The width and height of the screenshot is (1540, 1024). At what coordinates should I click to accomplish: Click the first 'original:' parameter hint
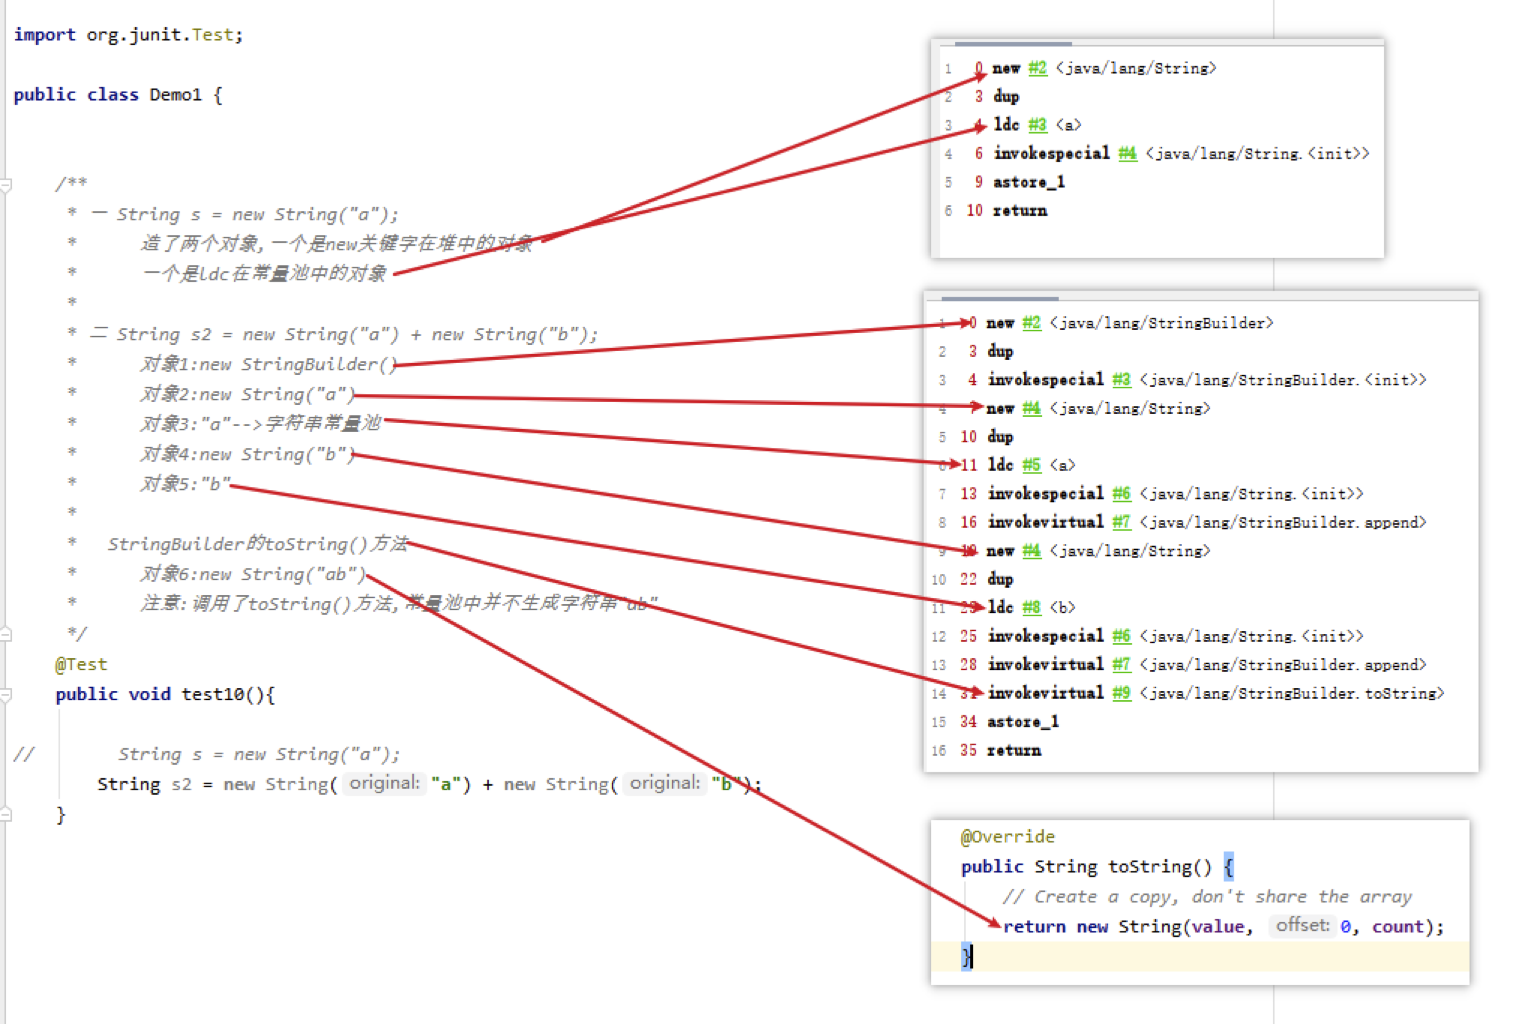click(384, 783)
